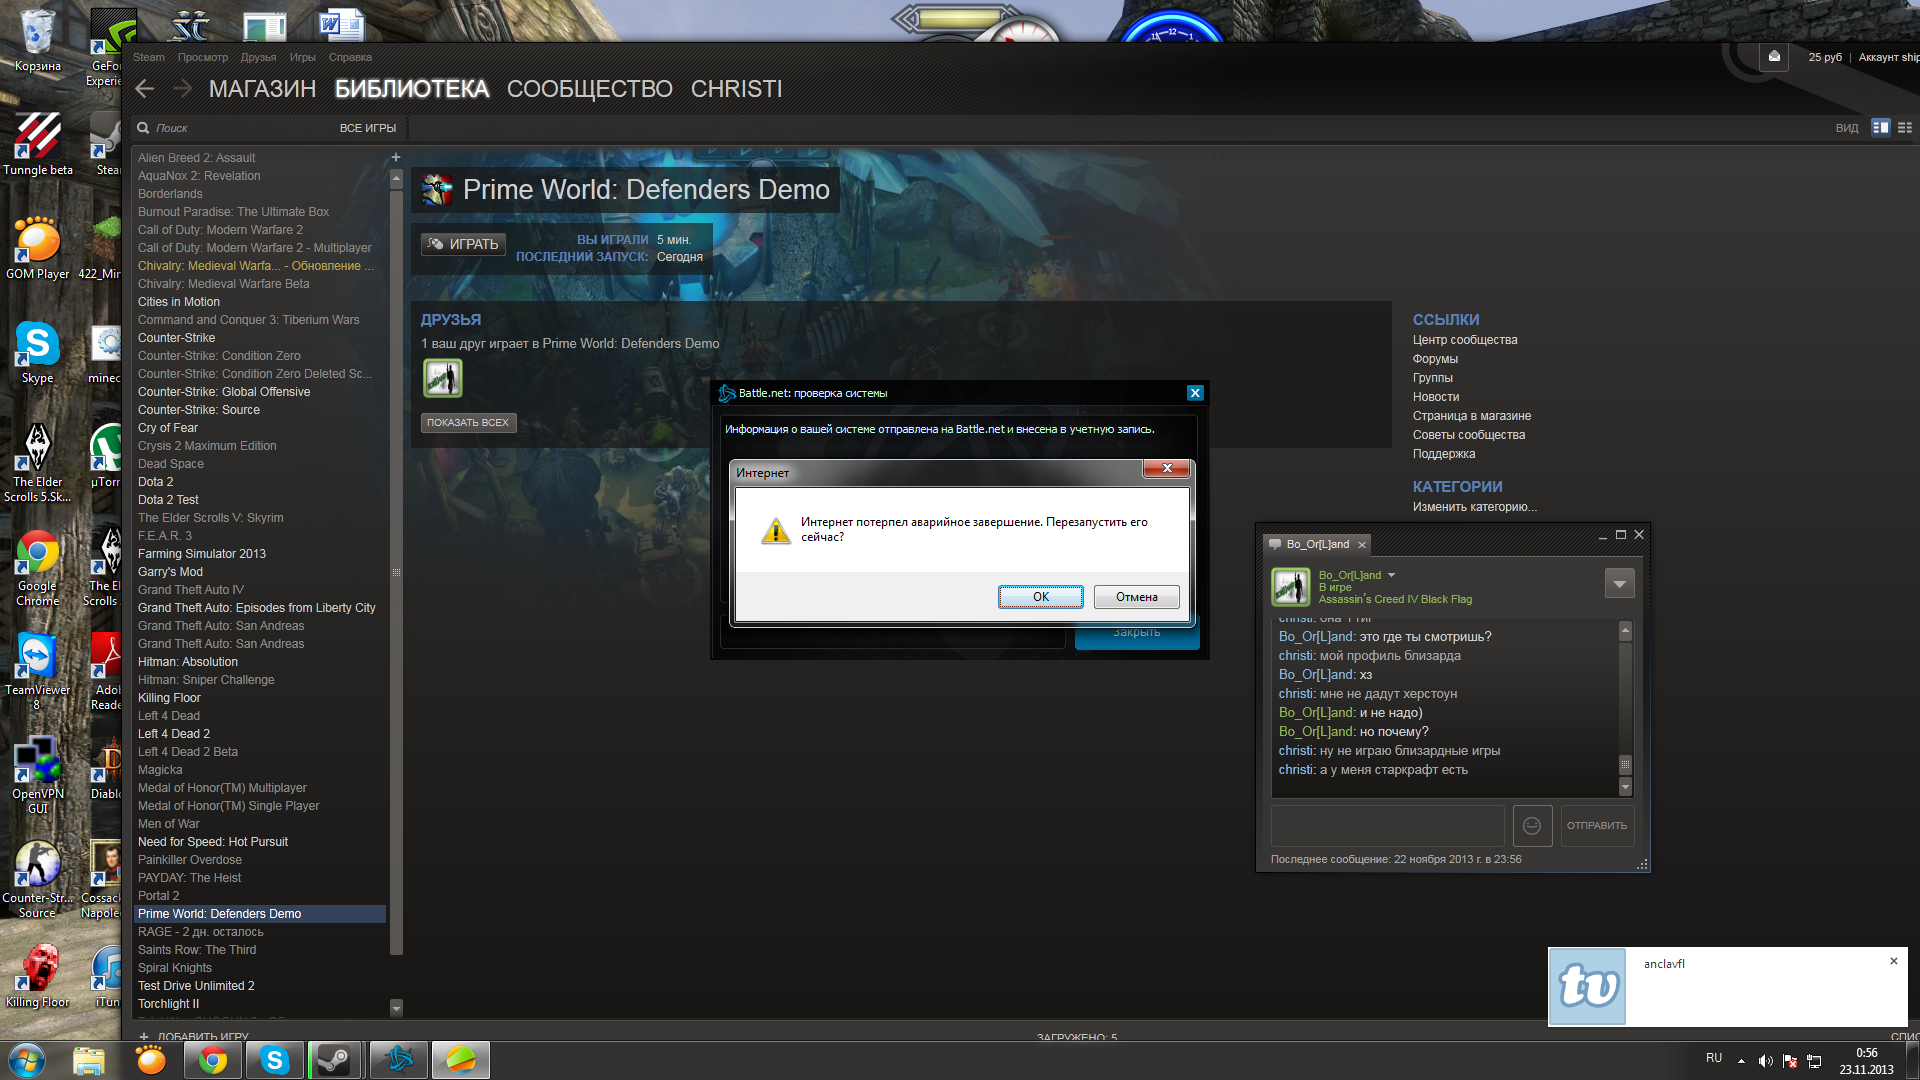
Task: Click games list scrollbar up arrow
Action: pos(396,179)
